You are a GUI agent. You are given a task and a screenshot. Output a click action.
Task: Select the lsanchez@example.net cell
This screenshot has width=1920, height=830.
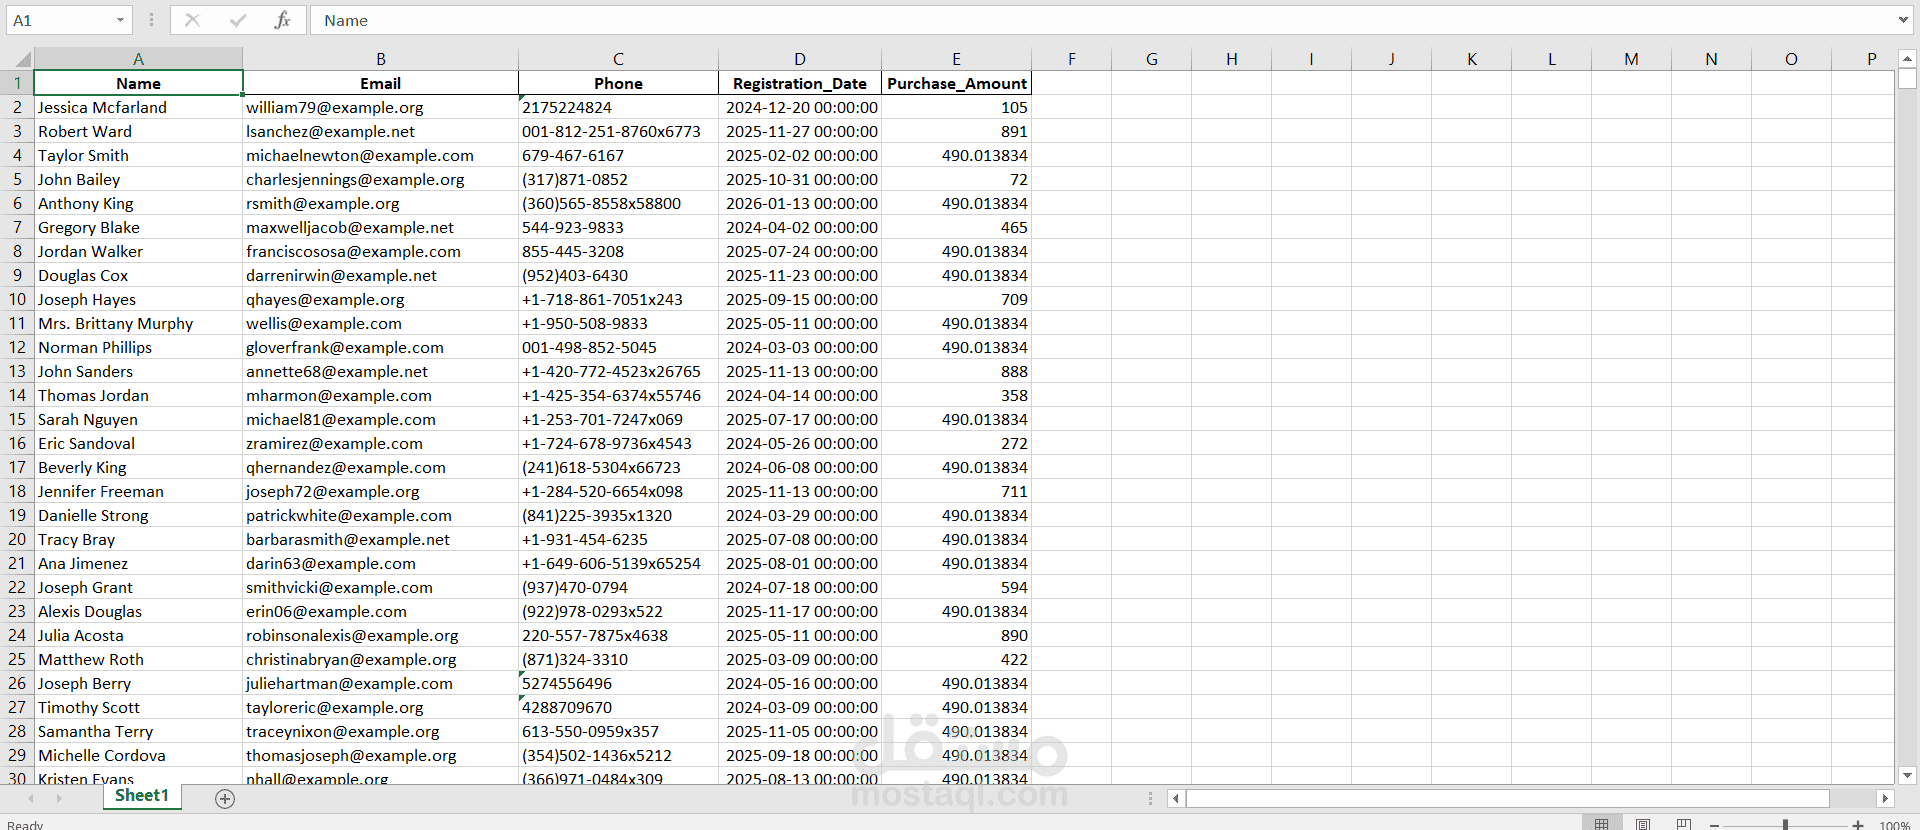coord(380,131)
